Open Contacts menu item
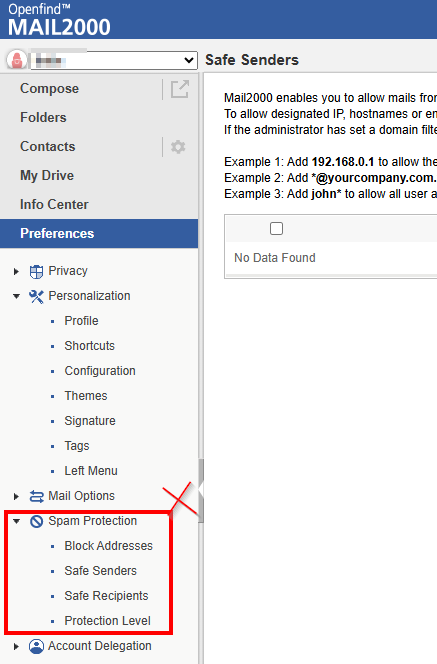The height and width of the screenshot is (664, 437). click(x=47, y=147)
